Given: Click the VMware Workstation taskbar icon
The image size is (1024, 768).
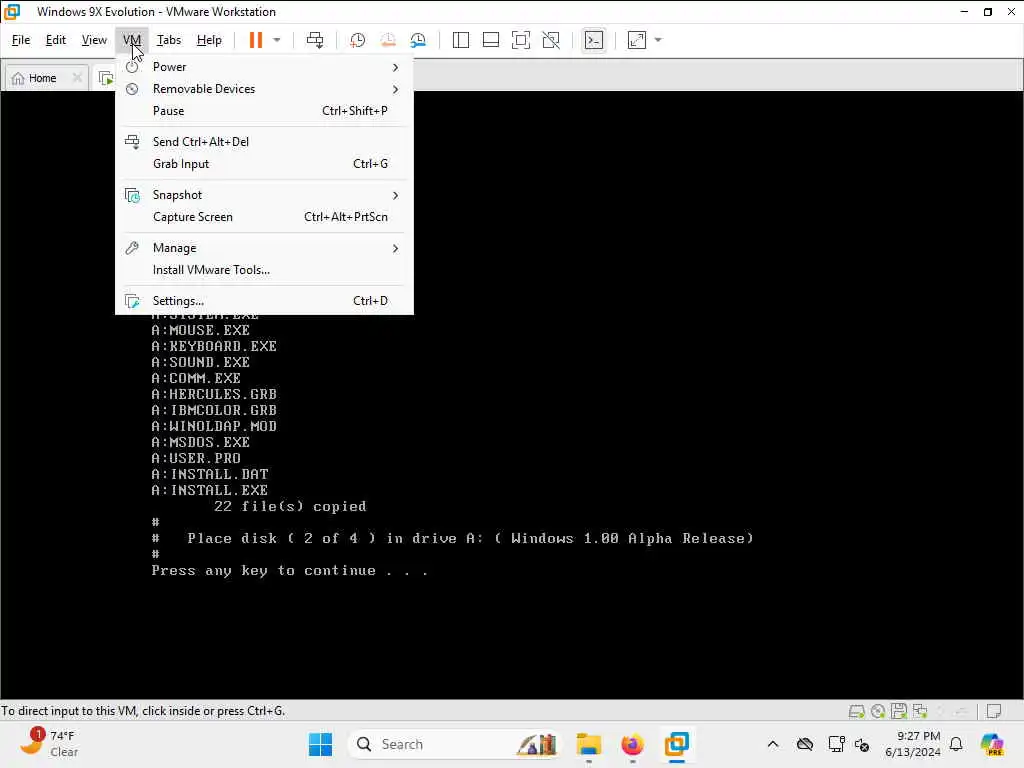Looking at the screenshot, I should coord(677,744).
